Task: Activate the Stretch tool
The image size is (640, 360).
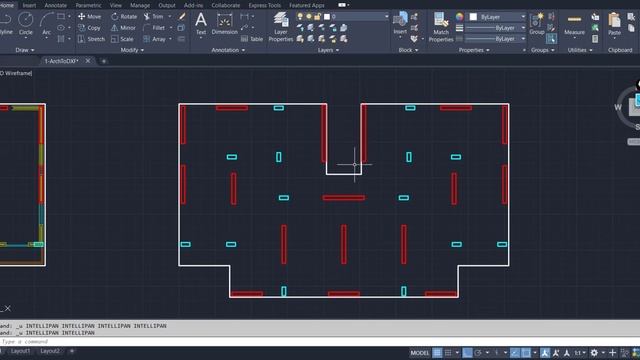Action: click(x=91, y=39)
